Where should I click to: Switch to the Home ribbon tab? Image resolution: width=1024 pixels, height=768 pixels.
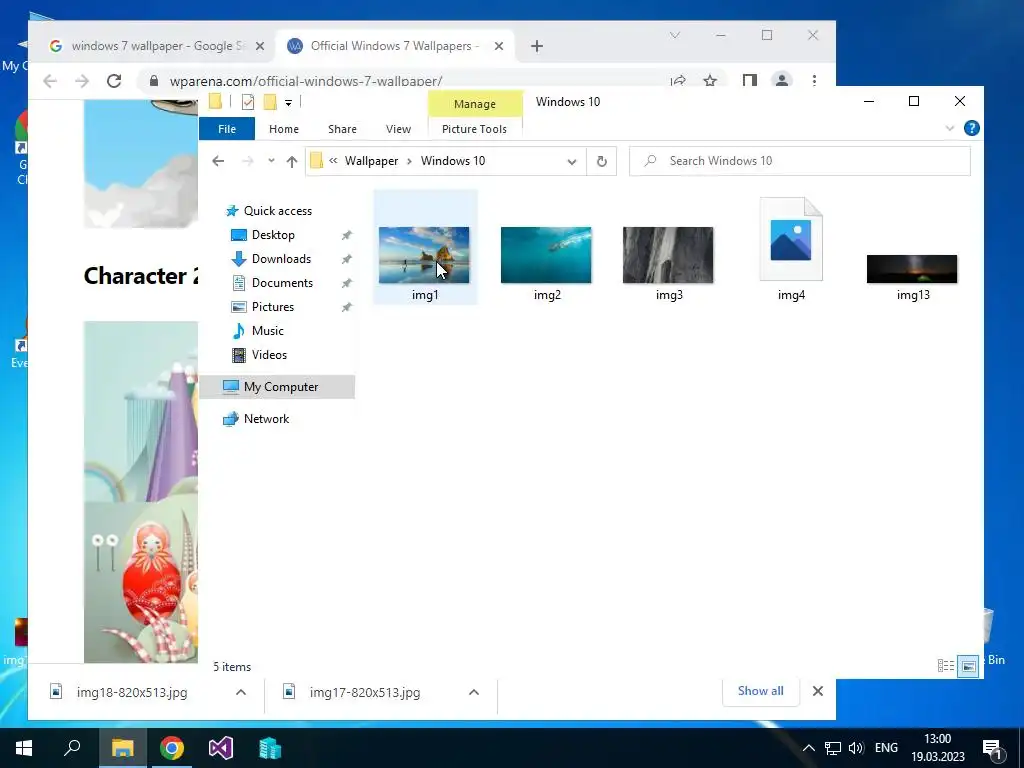point(283,129)
